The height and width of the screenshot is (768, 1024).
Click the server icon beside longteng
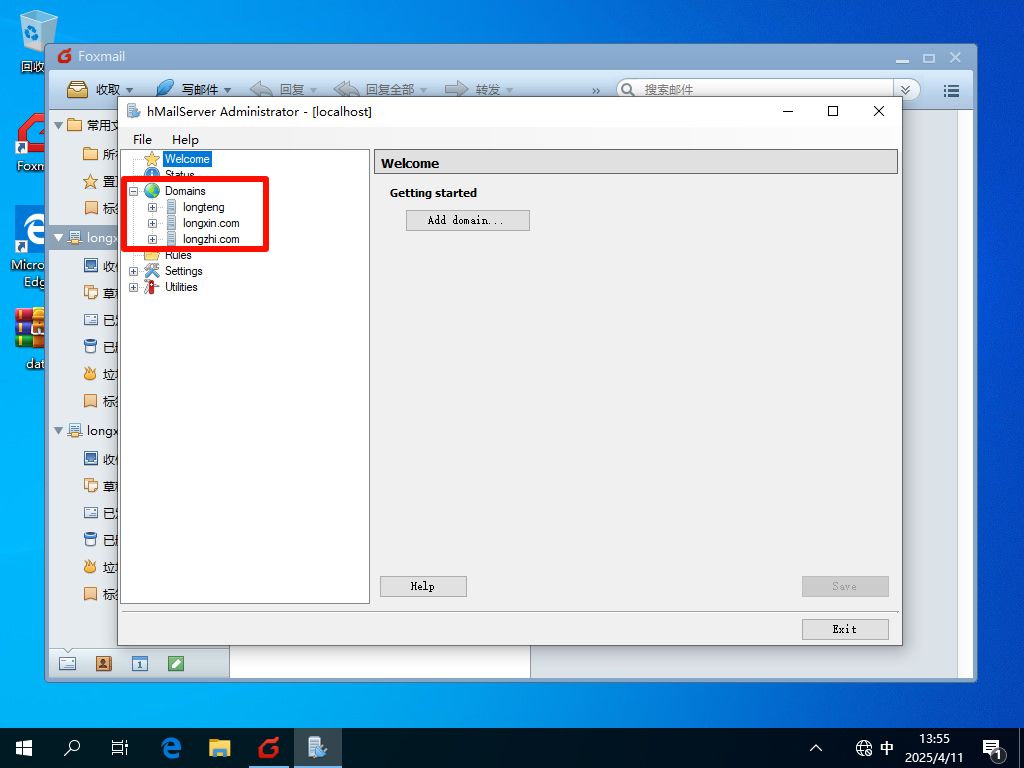pyautogui.click(x=171, y=207)
